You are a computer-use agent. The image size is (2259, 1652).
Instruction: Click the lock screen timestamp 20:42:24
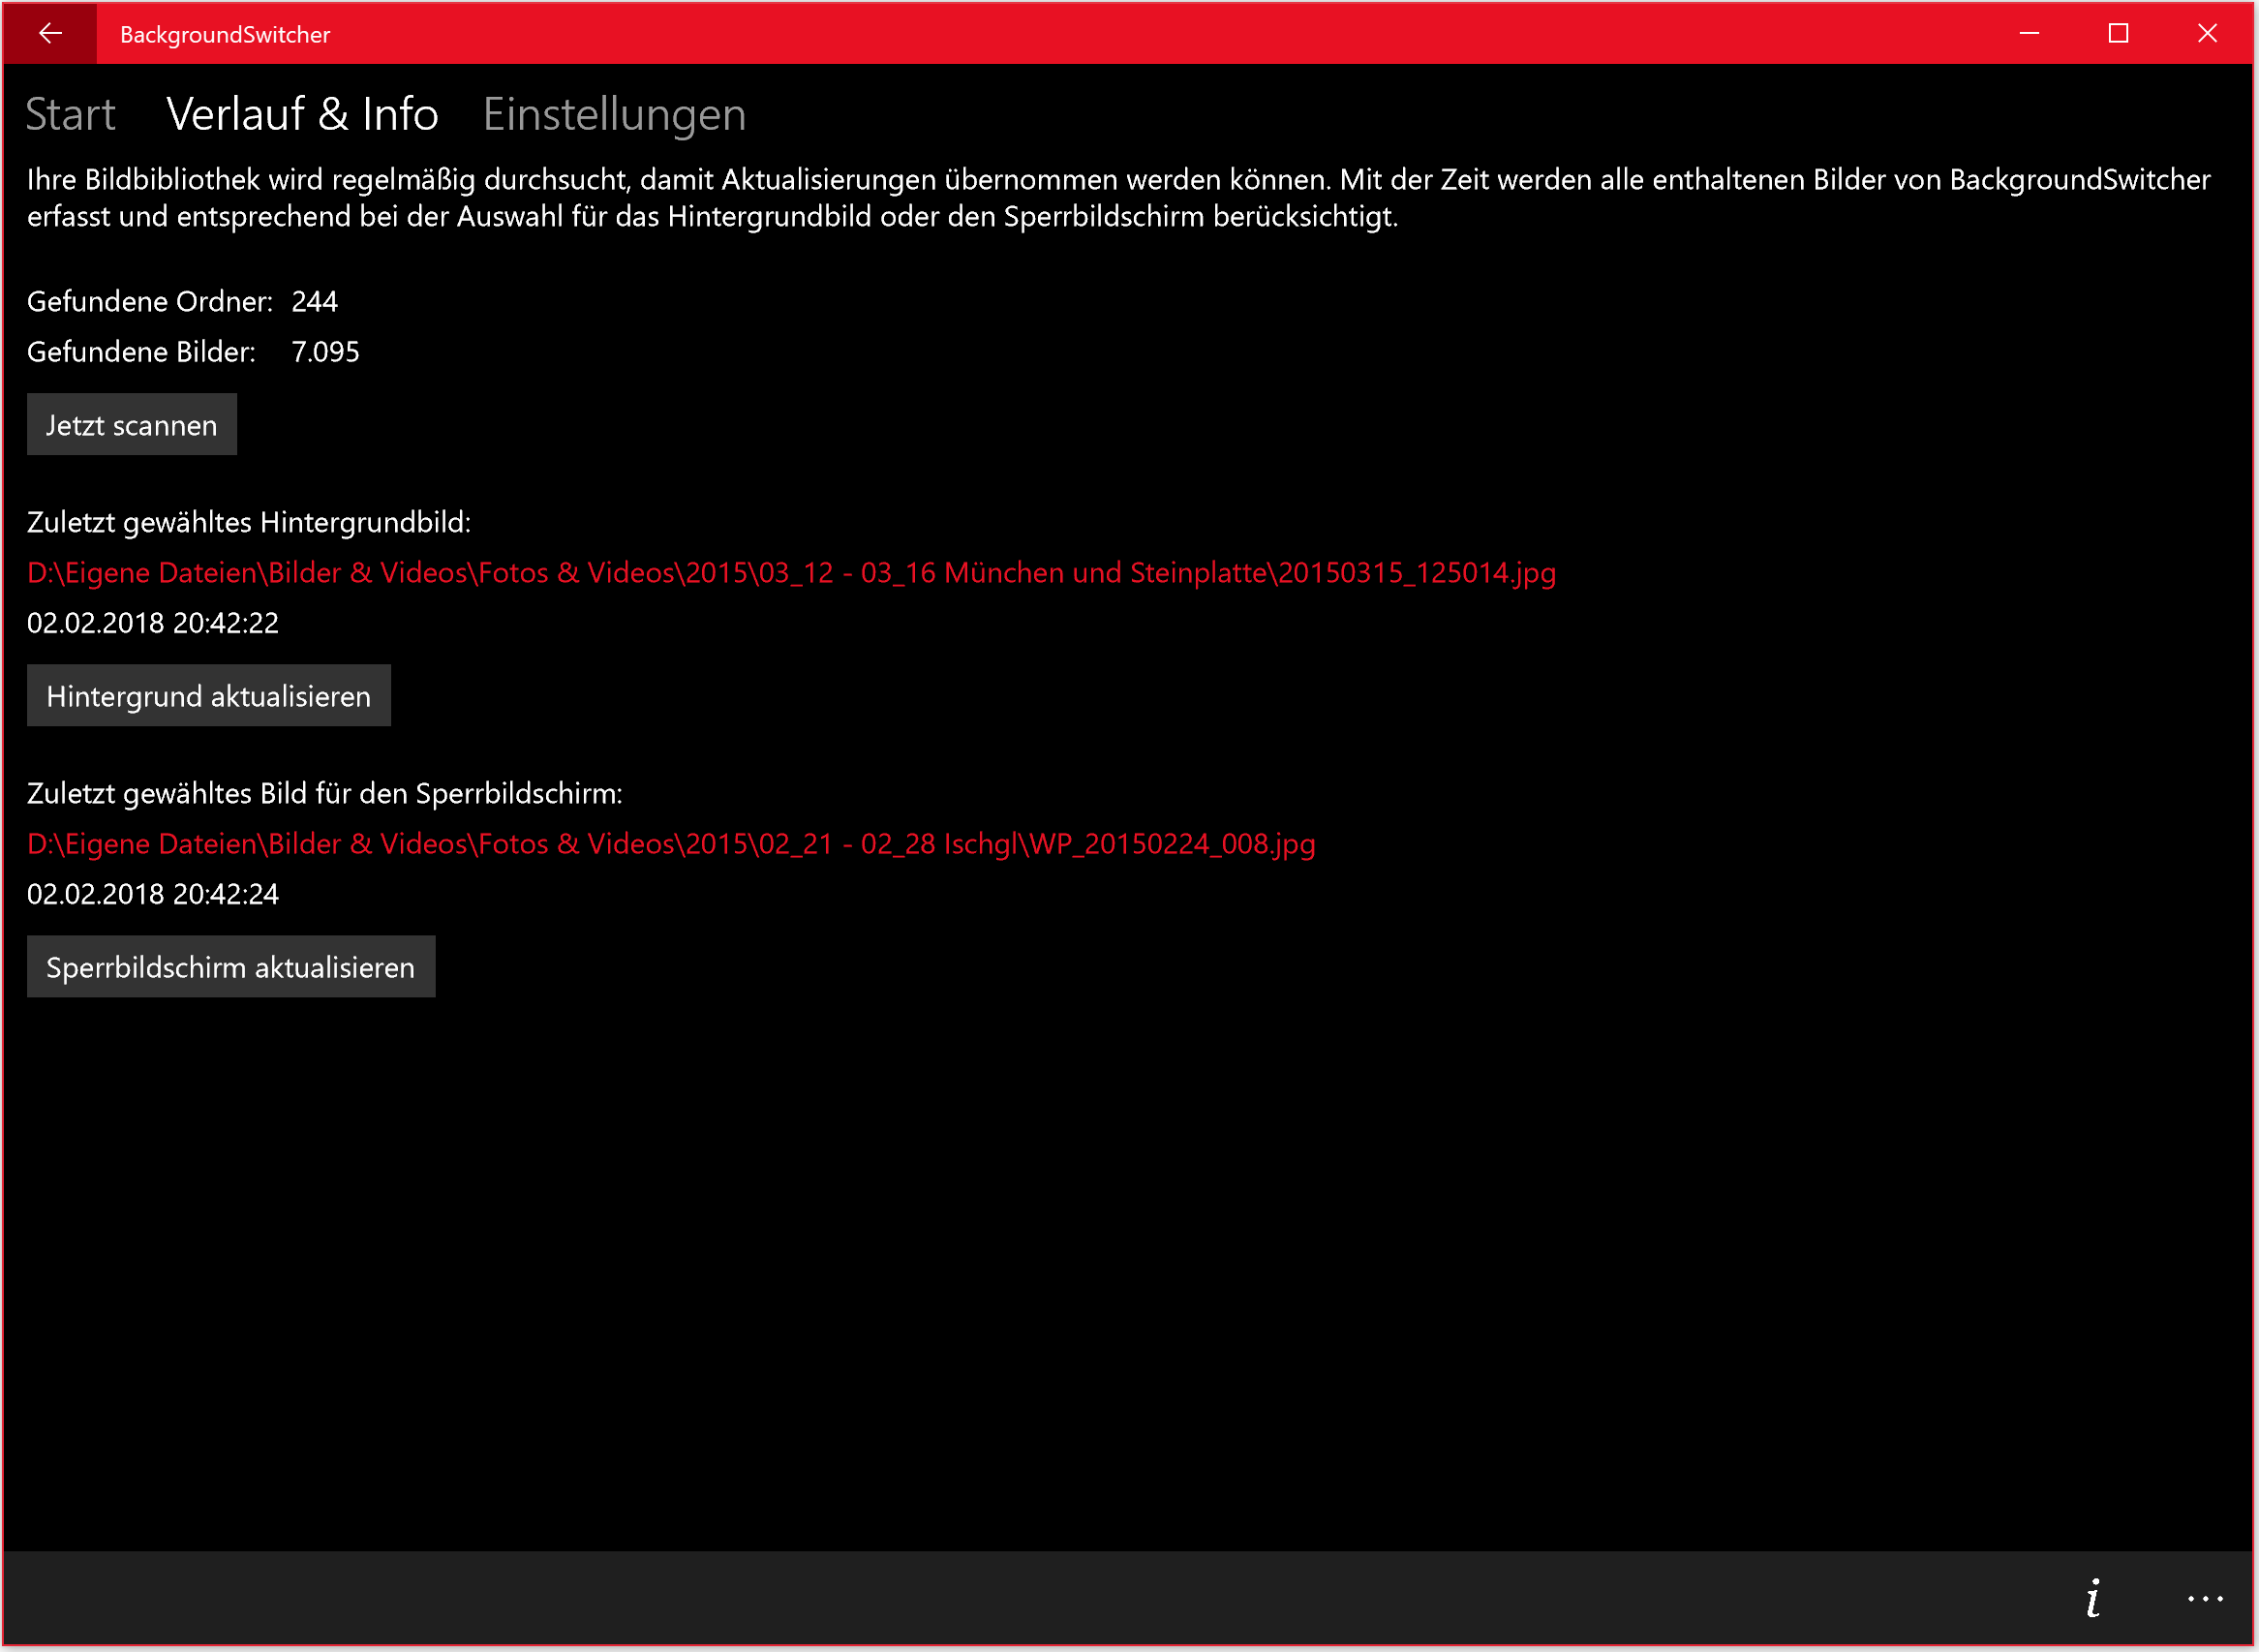point(153,894)
